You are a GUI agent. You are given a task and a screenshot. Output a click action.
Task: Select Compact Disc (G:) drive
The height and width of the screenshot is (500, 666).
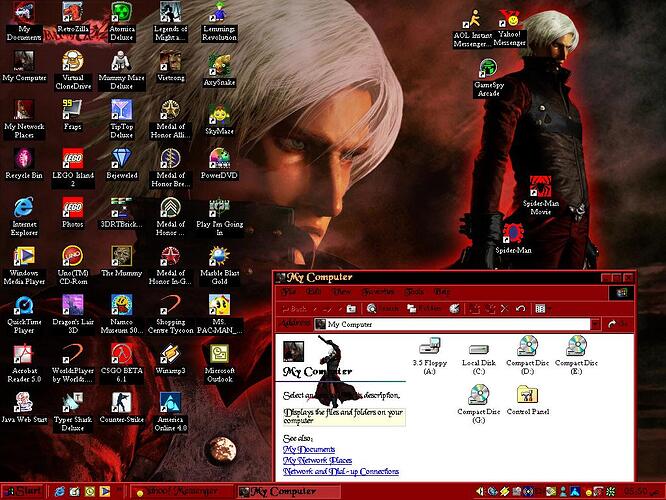pyautogui.click(x=479, y=404)
